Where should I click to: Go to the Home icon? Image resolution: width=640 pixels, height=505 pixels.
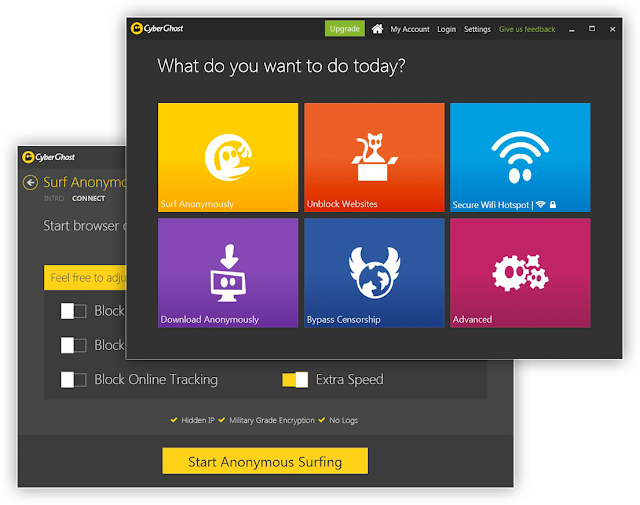pos(377,29)
